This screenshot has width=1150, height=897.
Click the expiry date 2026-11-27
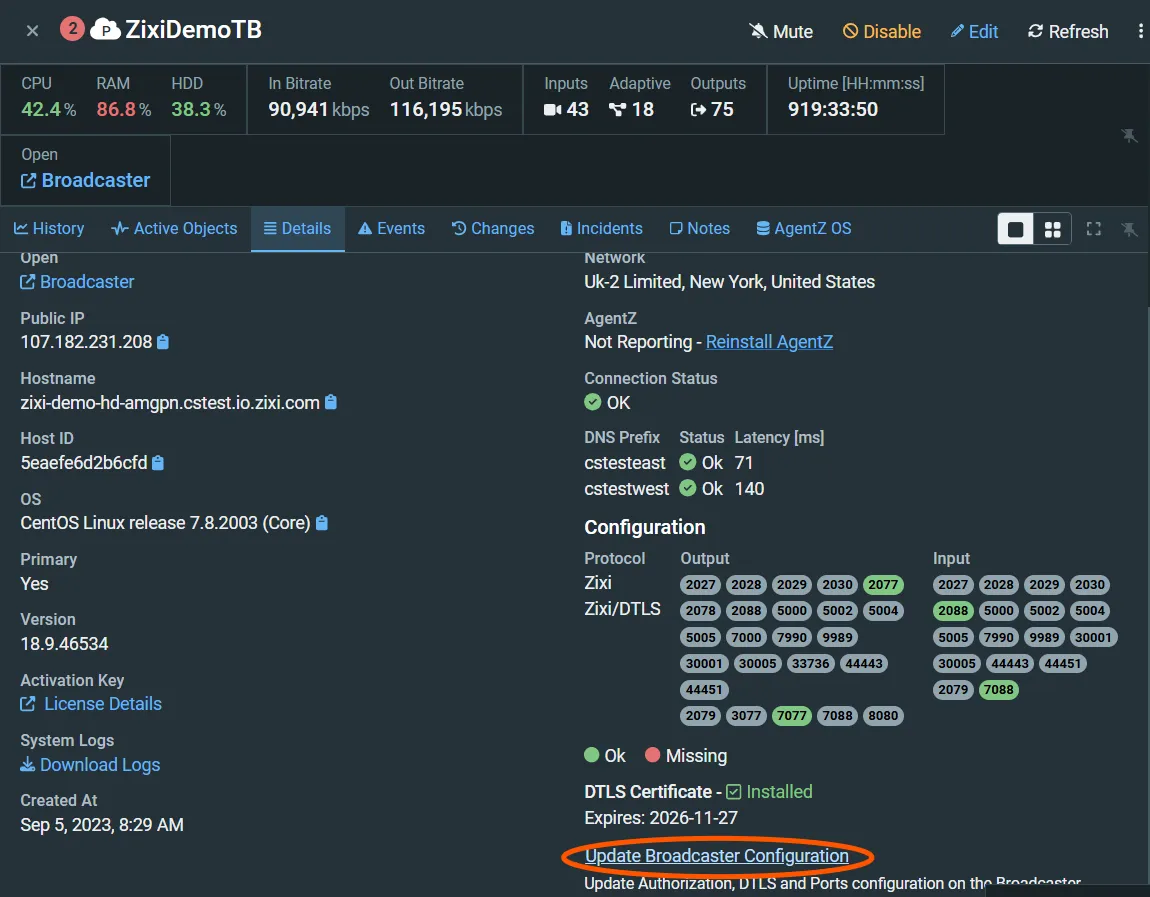point(693,818)
